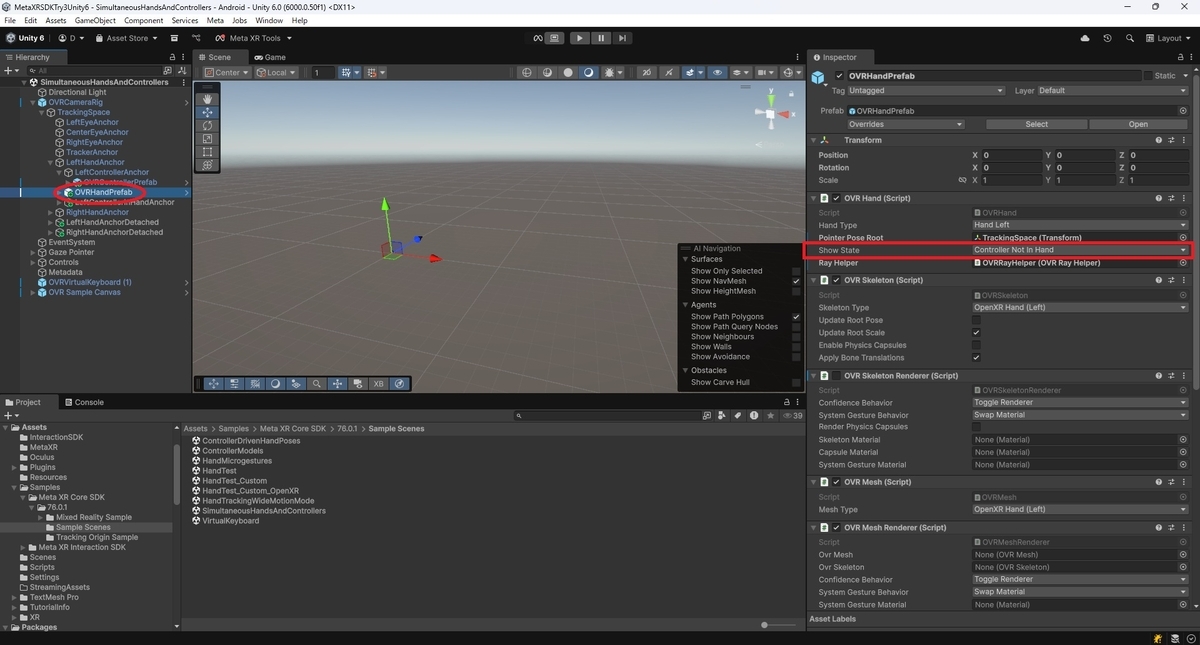1200x645 pixels.
Task: Click the scene orientation gizmo cube
Action: 772,113
